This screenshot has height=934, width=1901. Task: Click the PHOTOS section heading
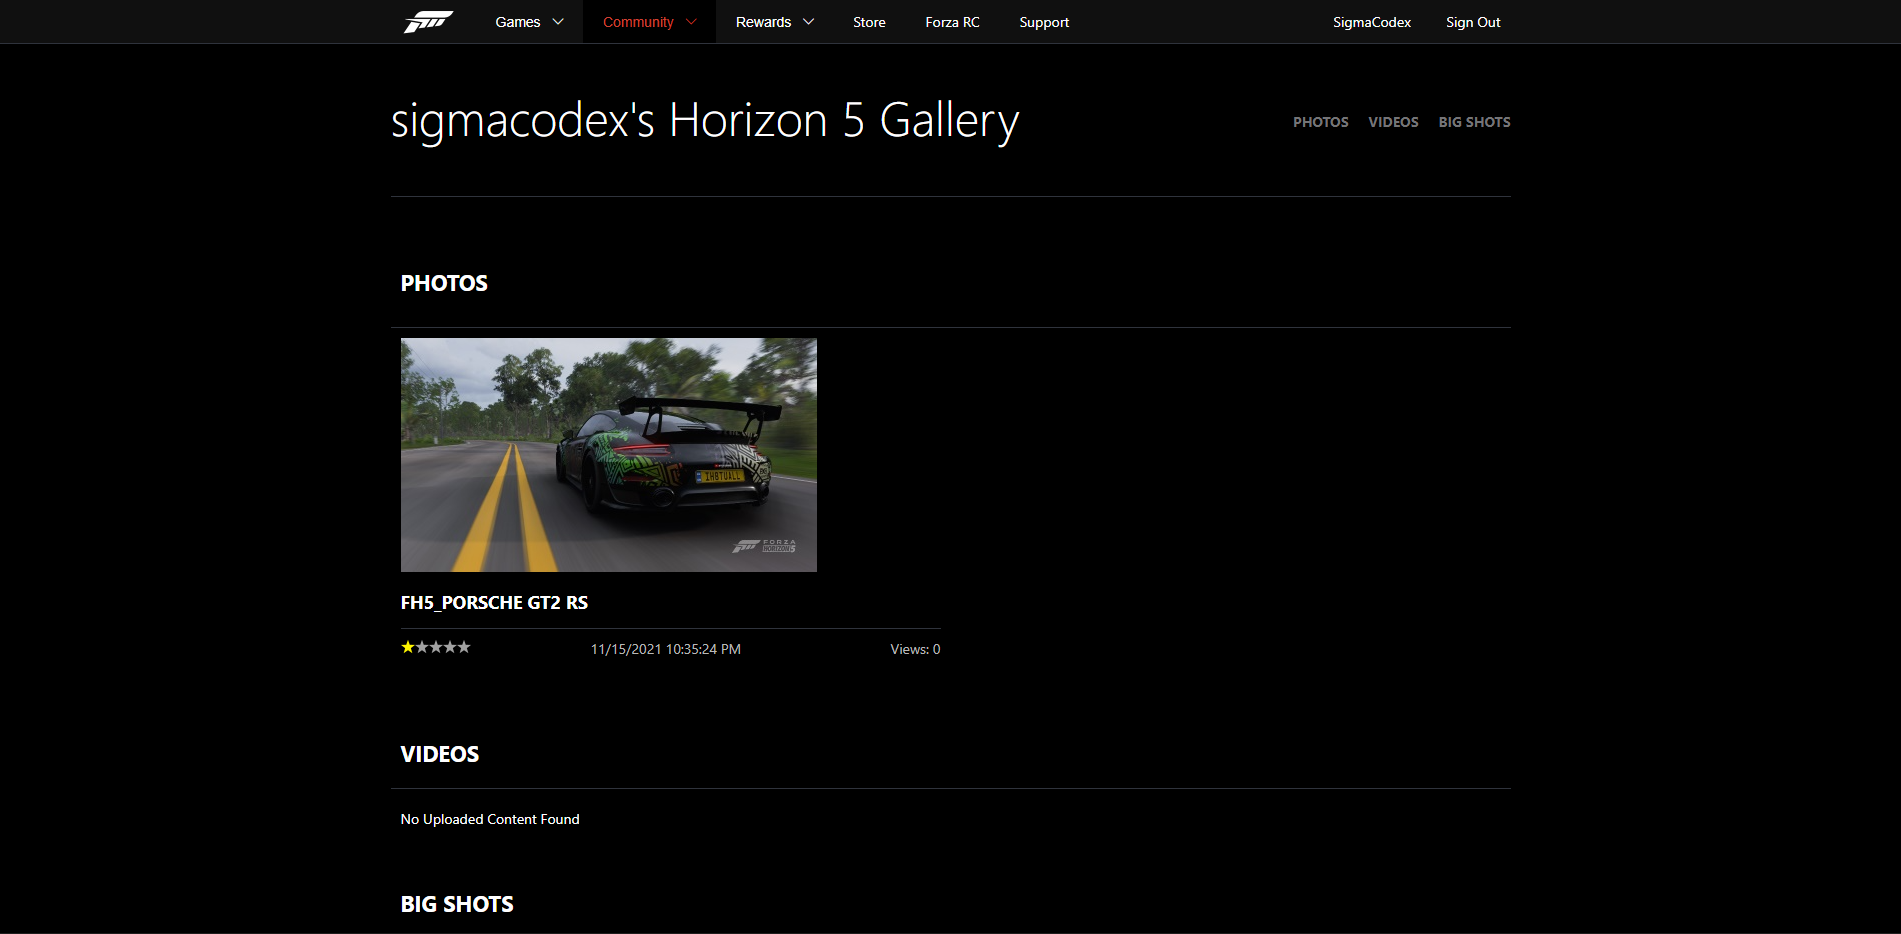(444, 283)
